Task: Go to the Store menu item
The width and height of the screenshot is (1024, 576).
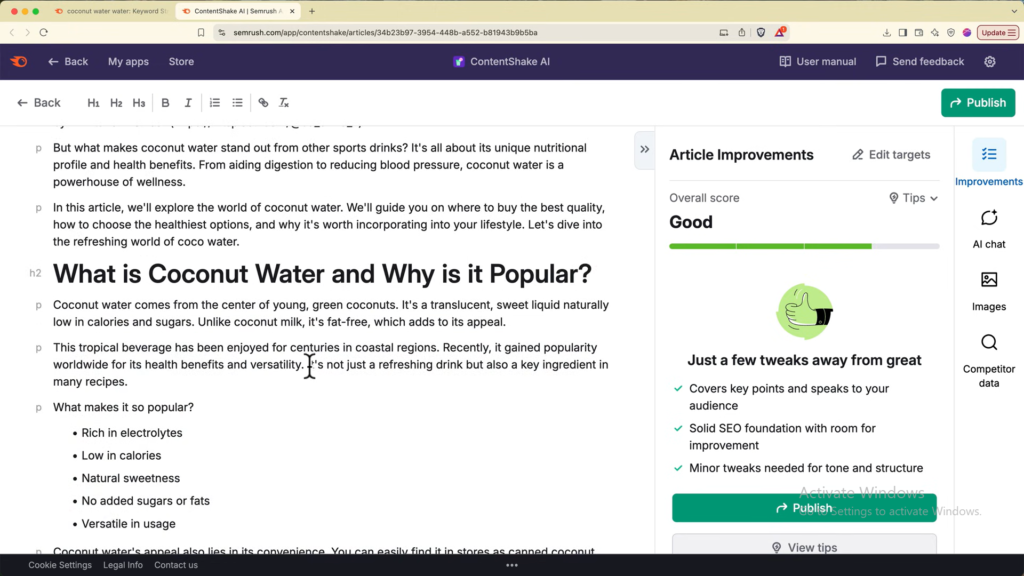Action: (181, 62)
